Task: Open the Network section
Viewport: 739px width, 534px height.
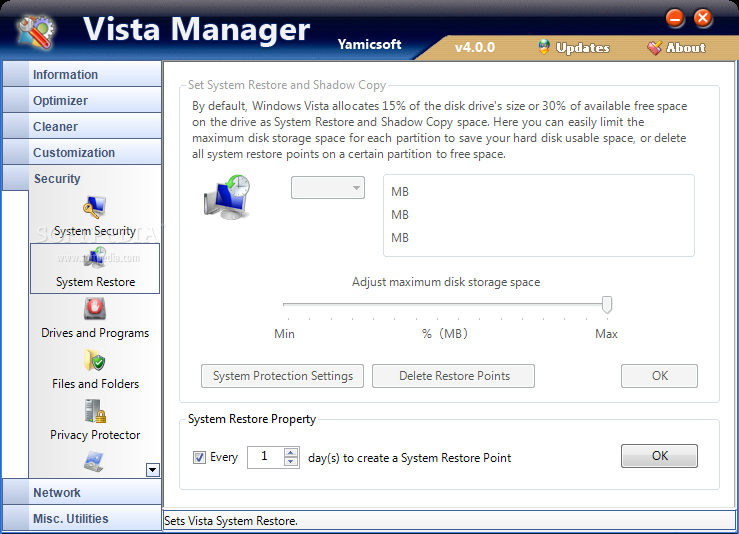Action: 82,492
